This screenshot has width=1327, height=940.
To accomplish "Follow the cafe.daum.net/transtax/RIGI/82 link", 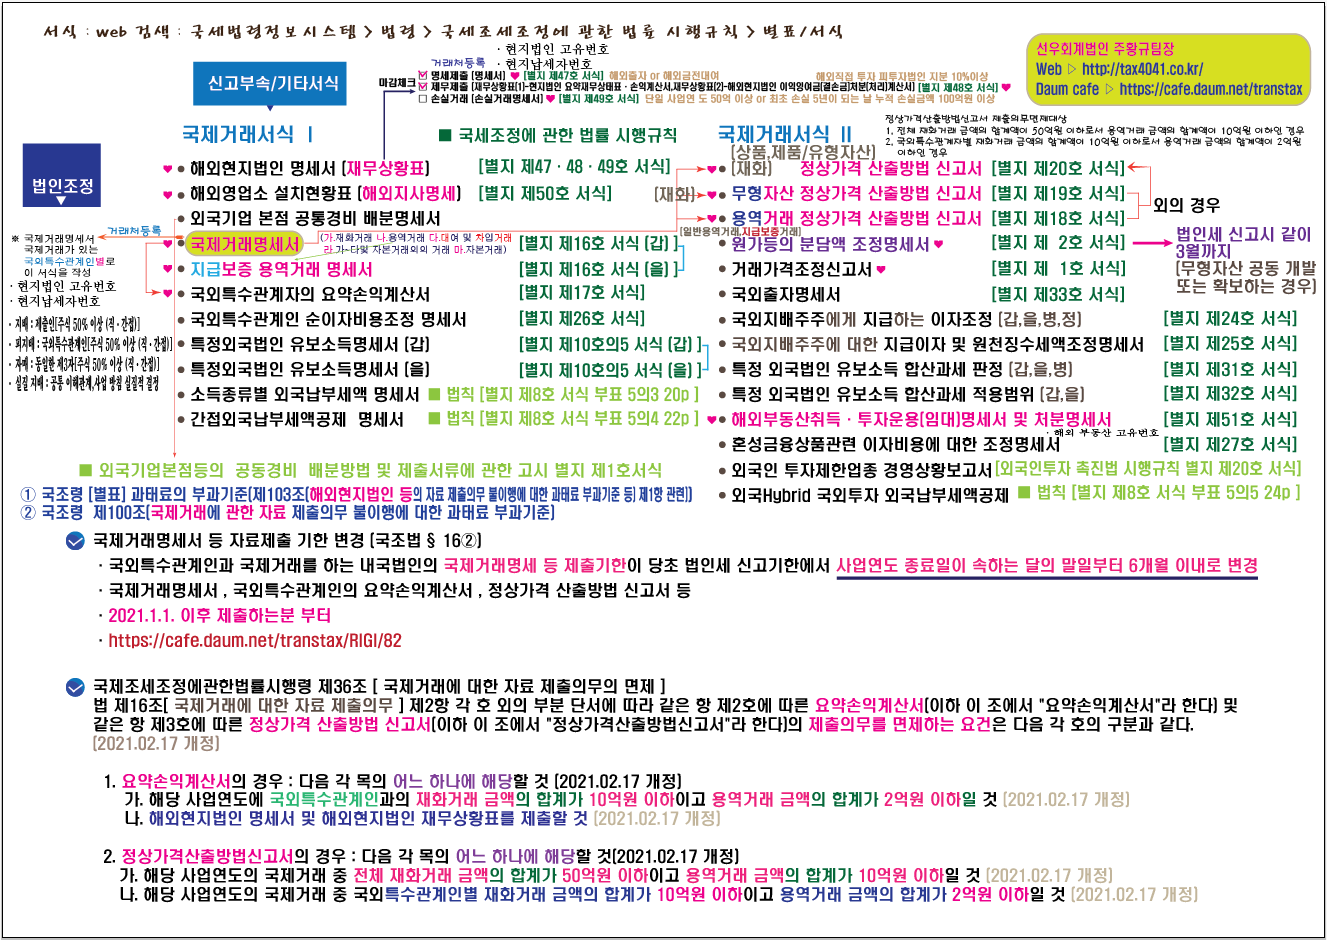I will pos(255,640).
